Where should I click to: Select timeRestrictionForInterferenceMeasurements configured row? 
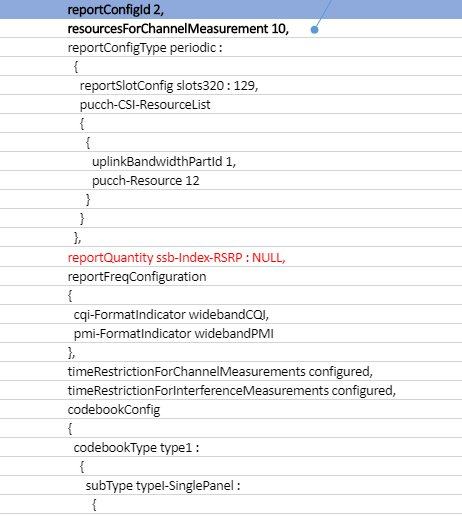click(232, 390)
